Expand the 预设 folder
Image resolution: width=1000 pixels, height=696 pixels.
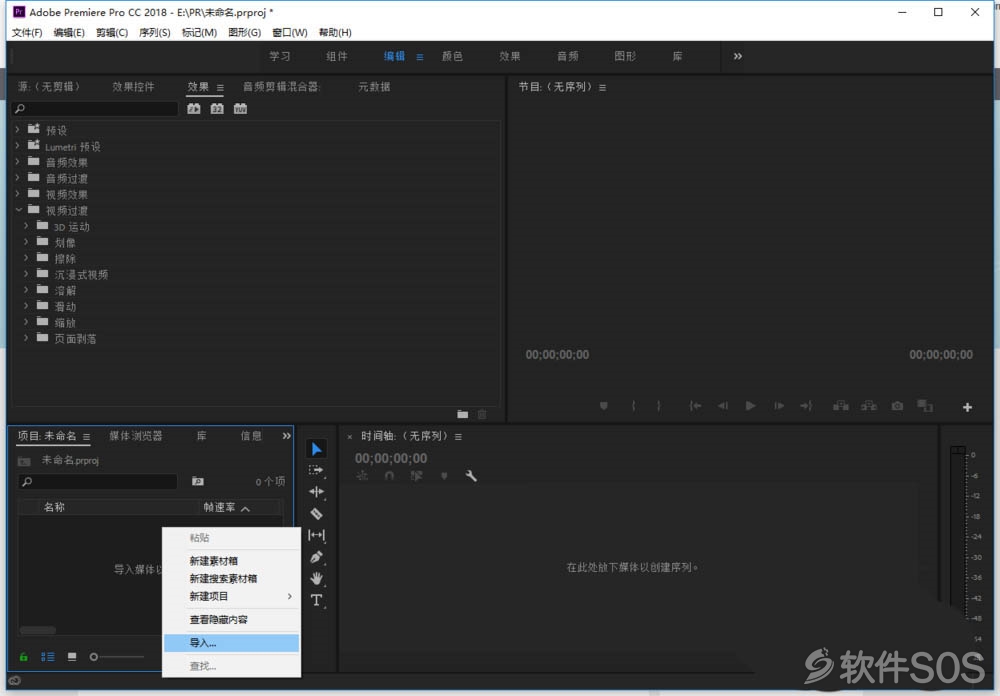coord(18,130)
